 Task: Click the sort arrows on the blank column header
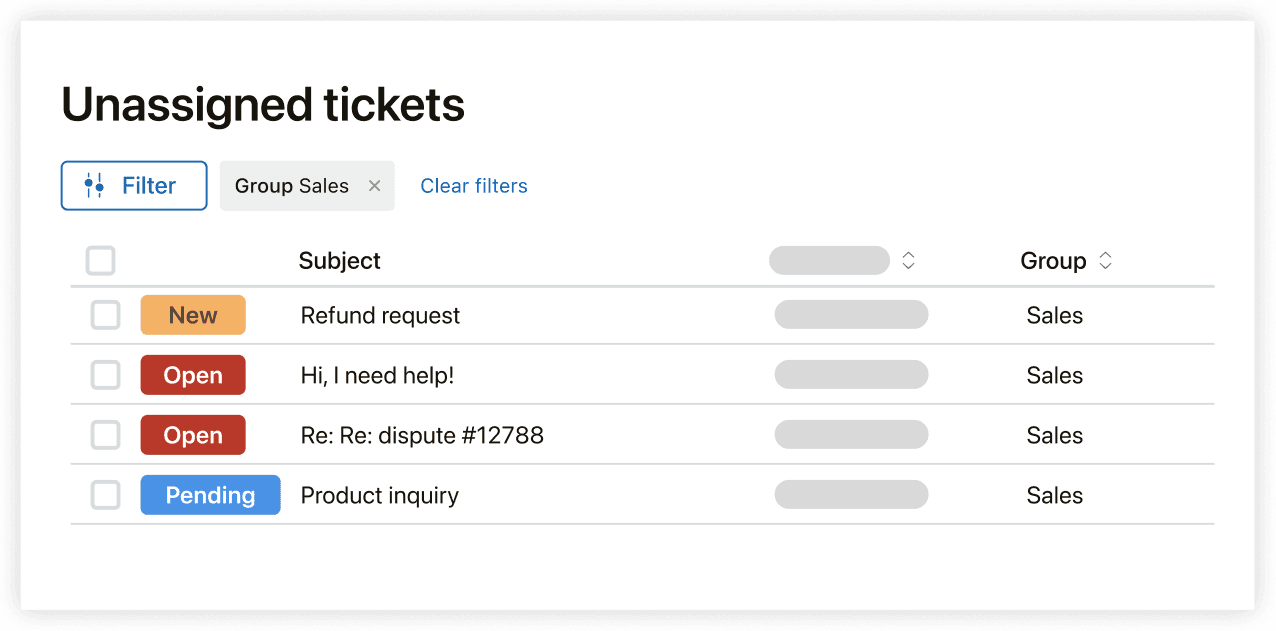pos(908,260)
